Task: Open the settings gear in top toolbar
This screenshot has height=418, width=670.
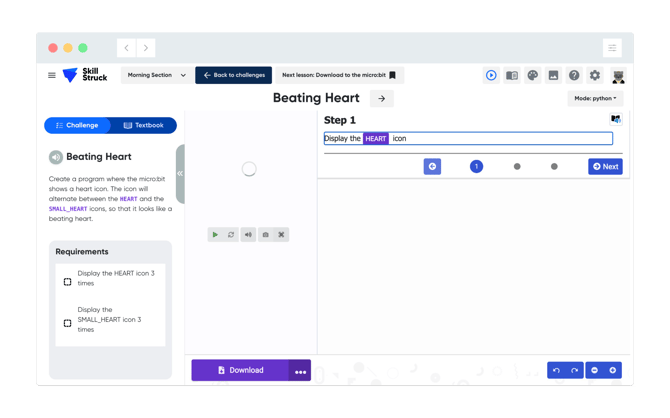Action: [x=595, y=75]
